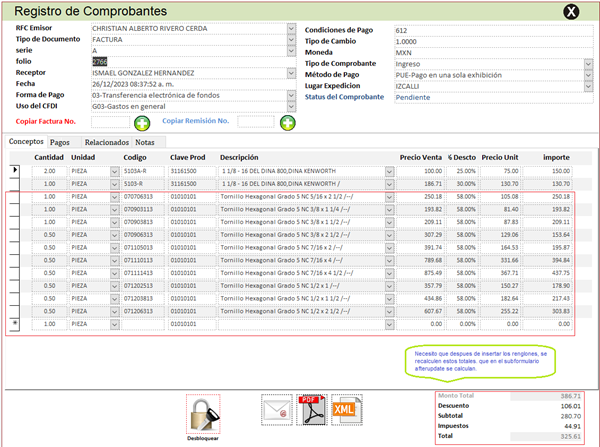Expand the Tipo de Comprobante dropdown
This screenshot has width=600, height=447.
pyautogui.click(x=590, y=64)
